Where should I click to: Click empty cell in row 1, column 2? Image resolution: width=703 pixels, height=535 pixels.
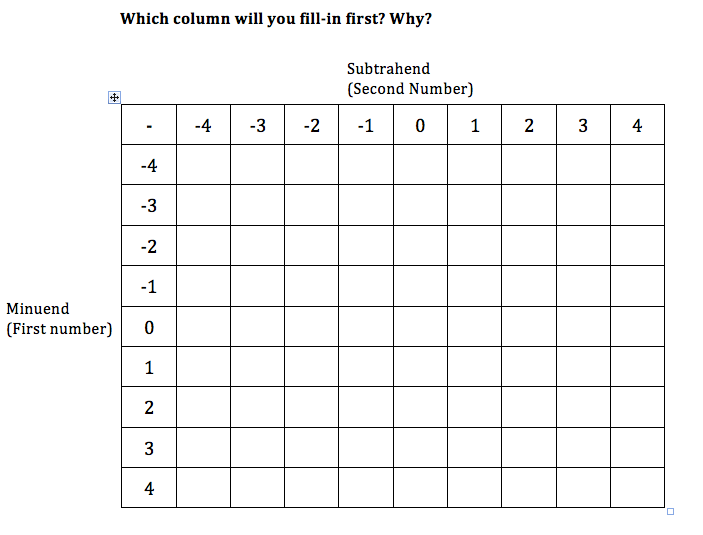pos(528,367)
